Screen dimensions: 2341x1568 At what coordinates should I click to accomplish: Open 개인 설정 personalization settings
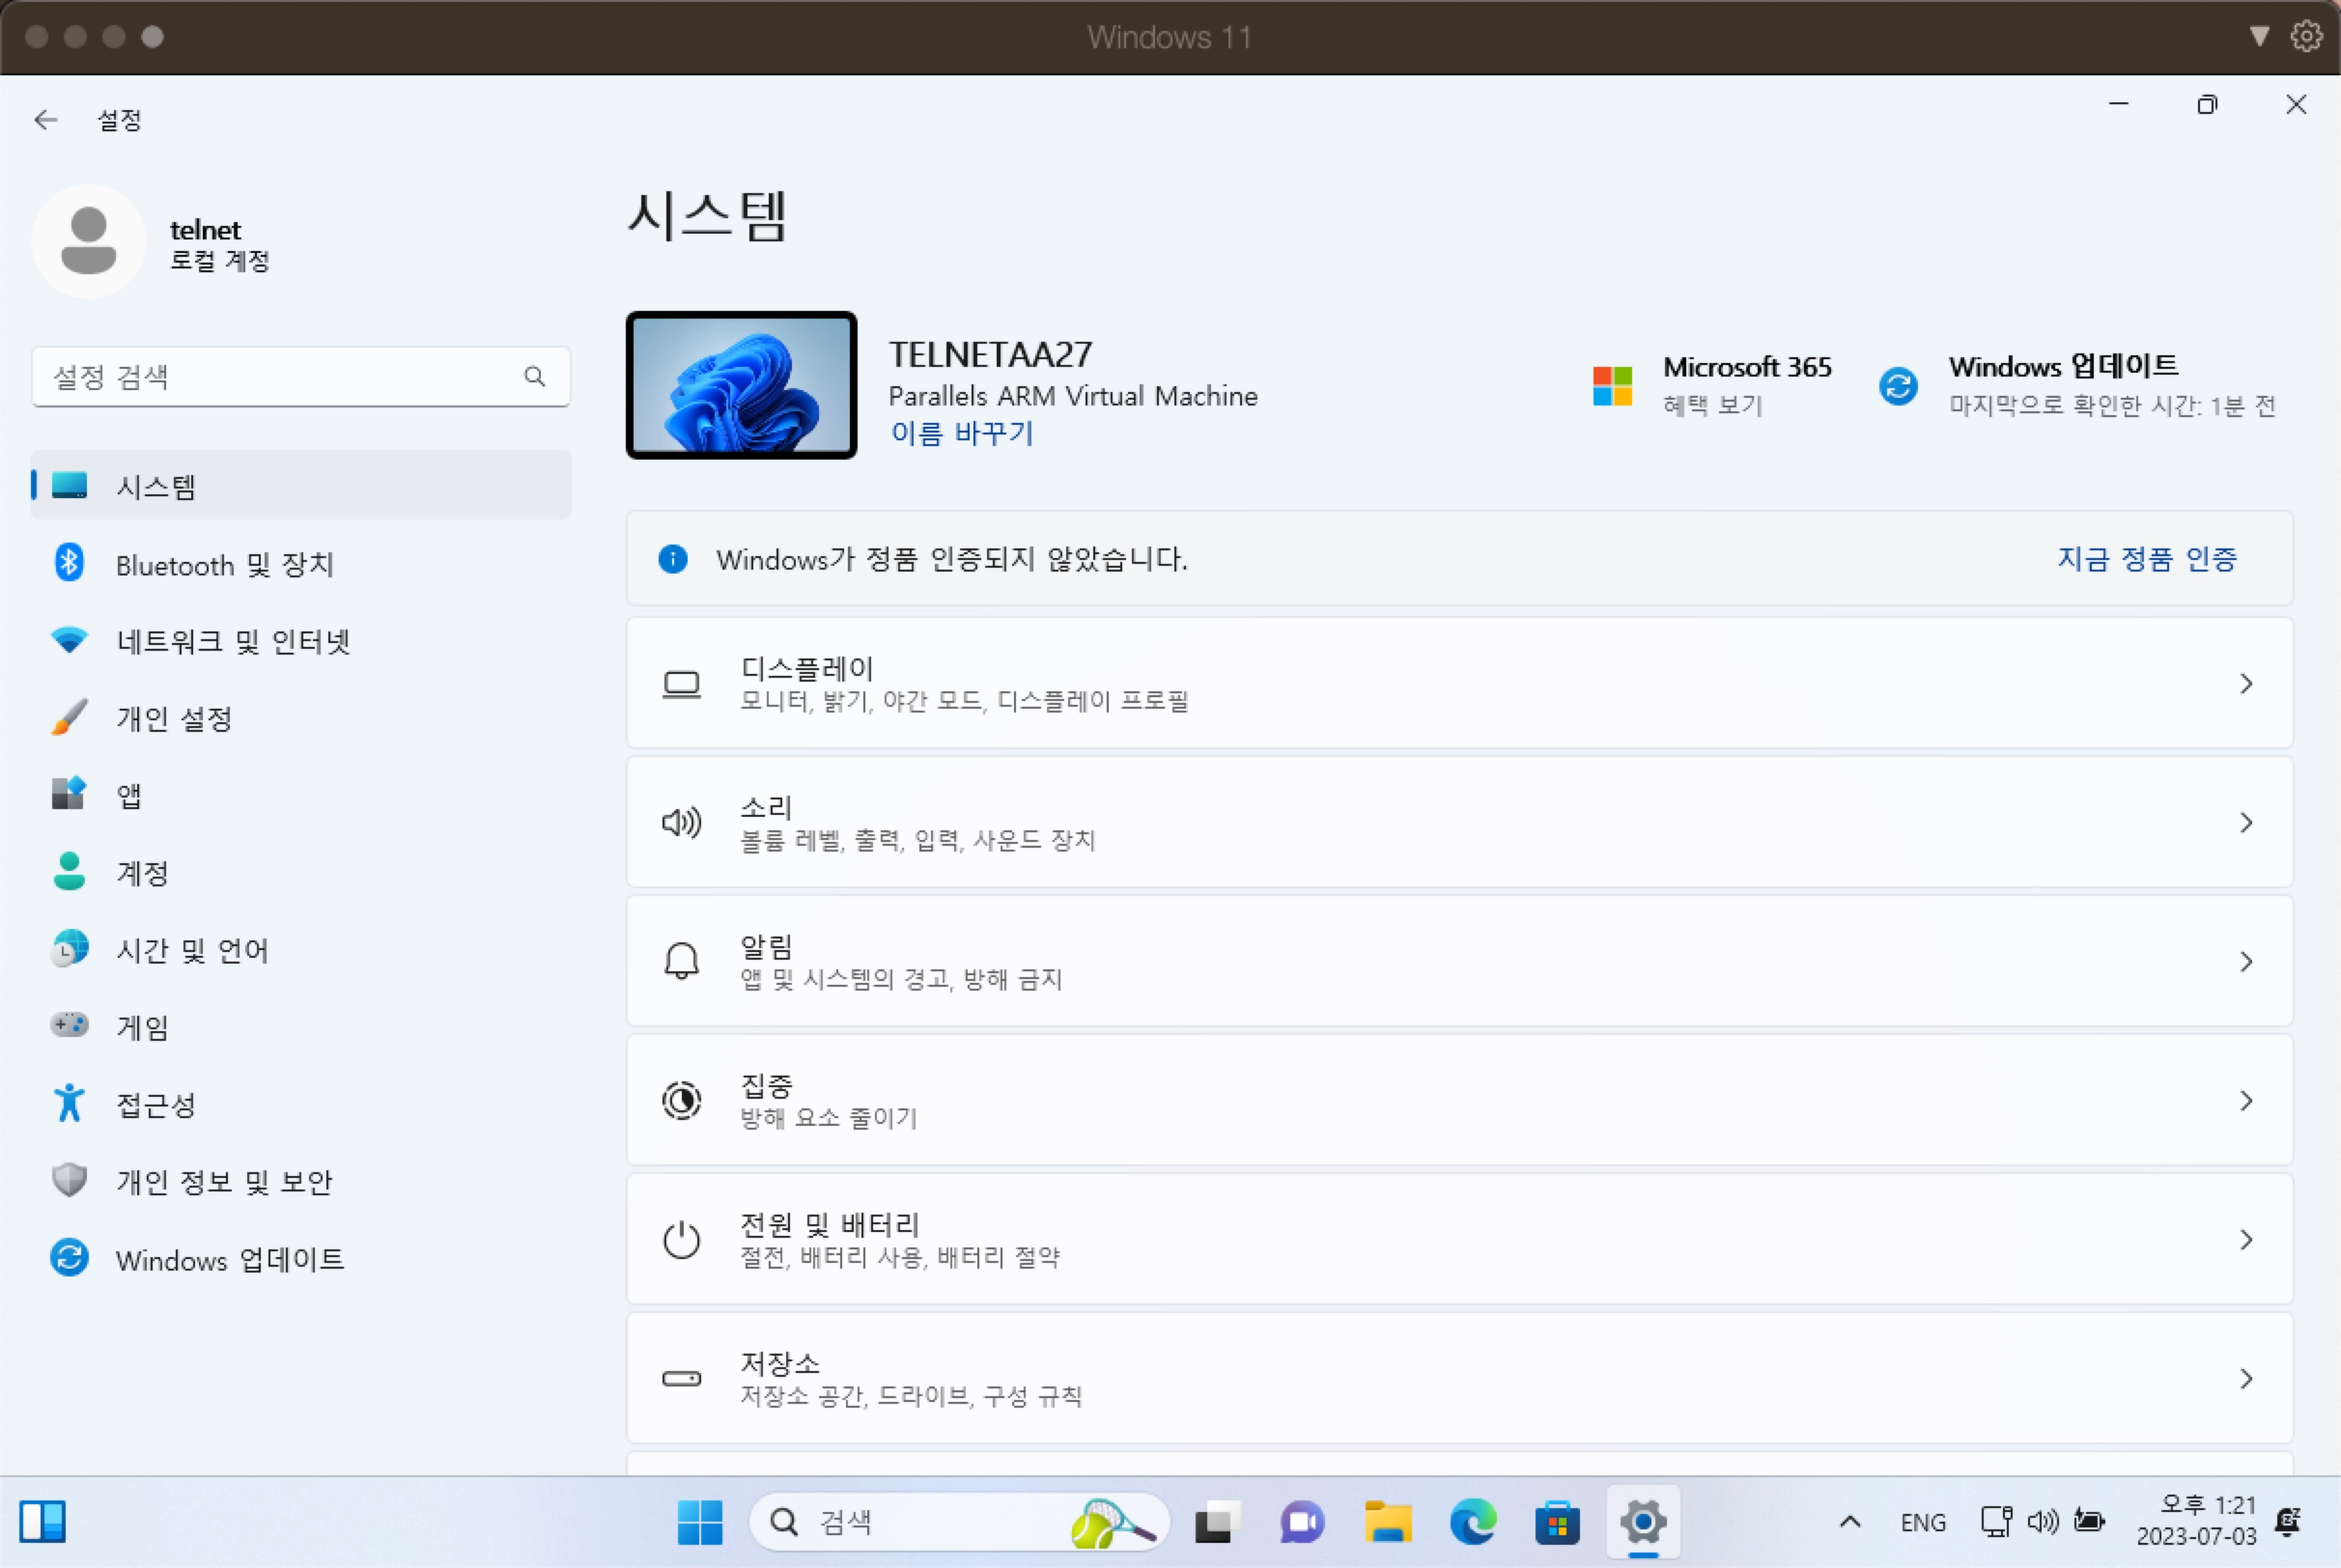pyautogui.click(x=175, y=717)
